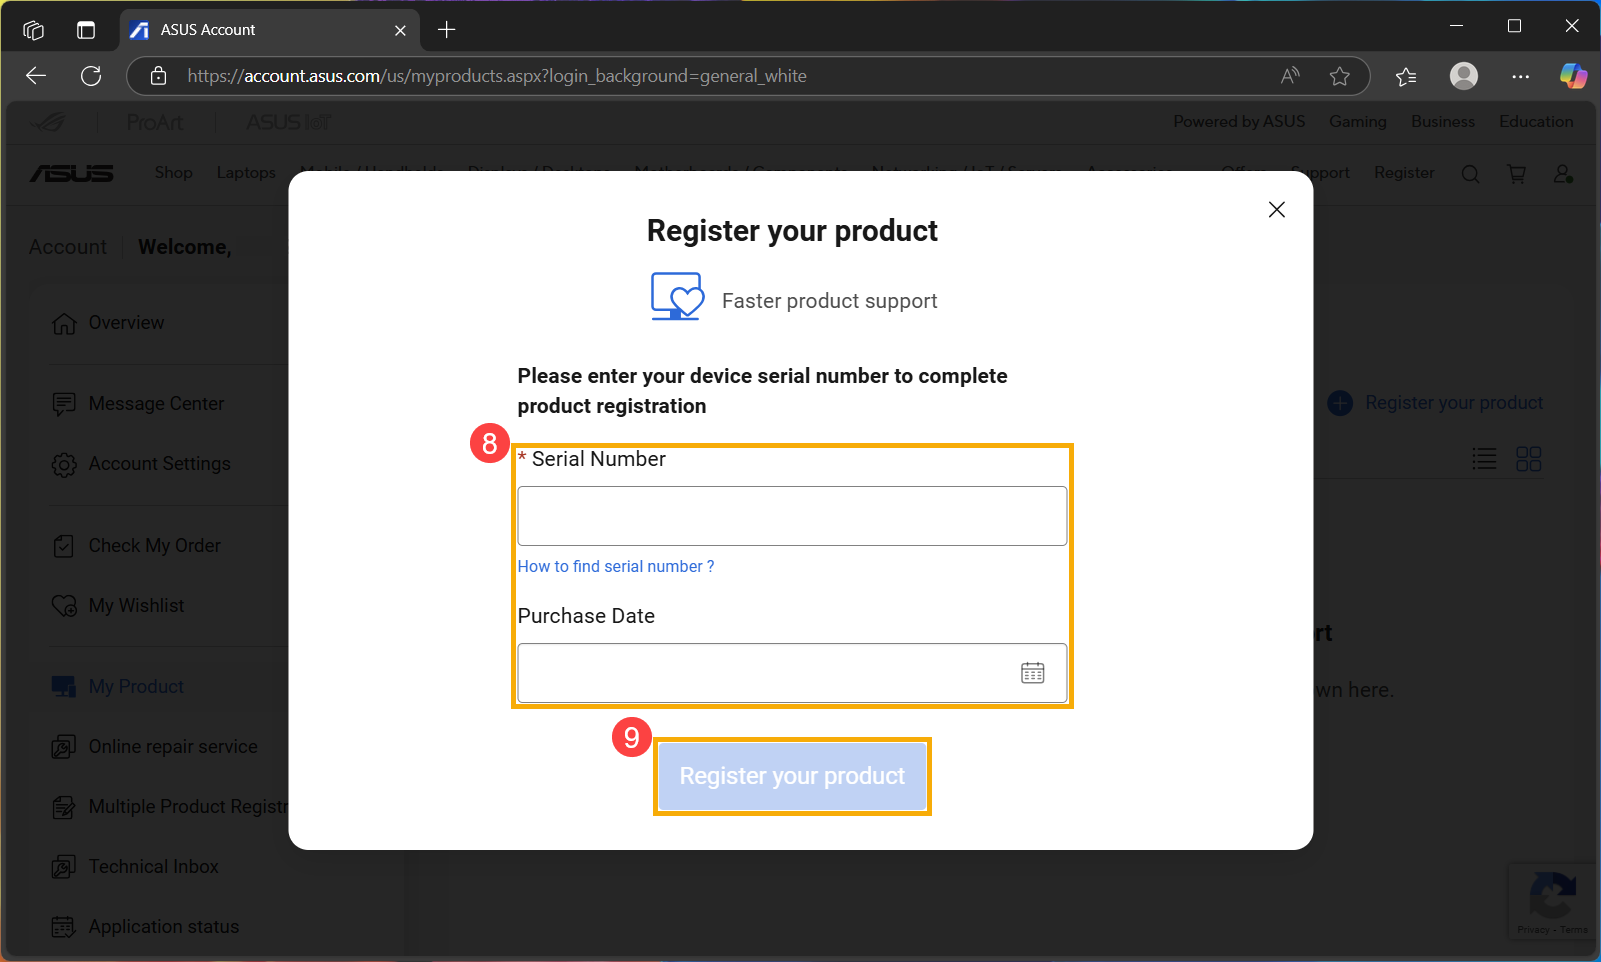The width and height of the screenshot is (1601, 962).
Task: Open the browser profile menu
Action: [1464, 76]
